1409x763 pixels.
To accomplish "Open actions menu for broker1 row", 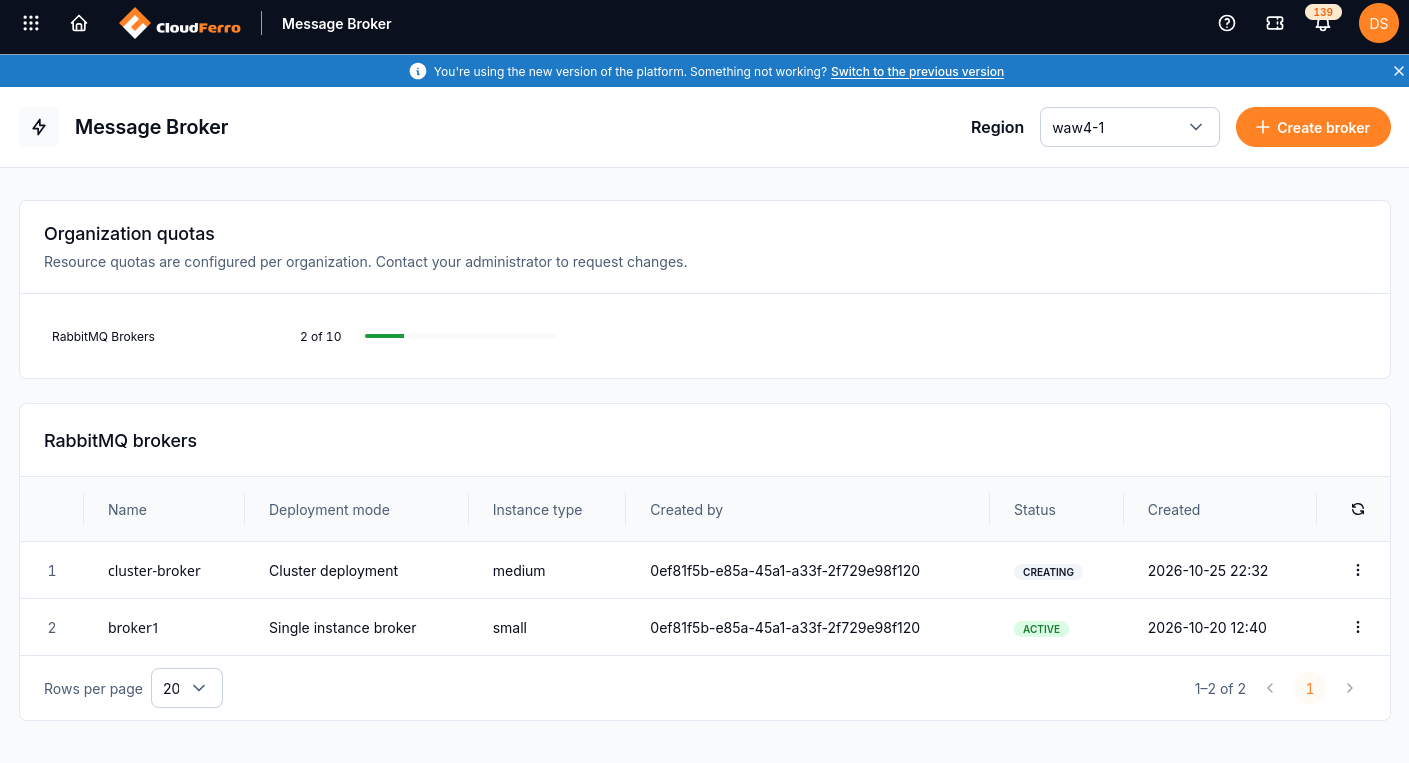I will [1358, 627].
